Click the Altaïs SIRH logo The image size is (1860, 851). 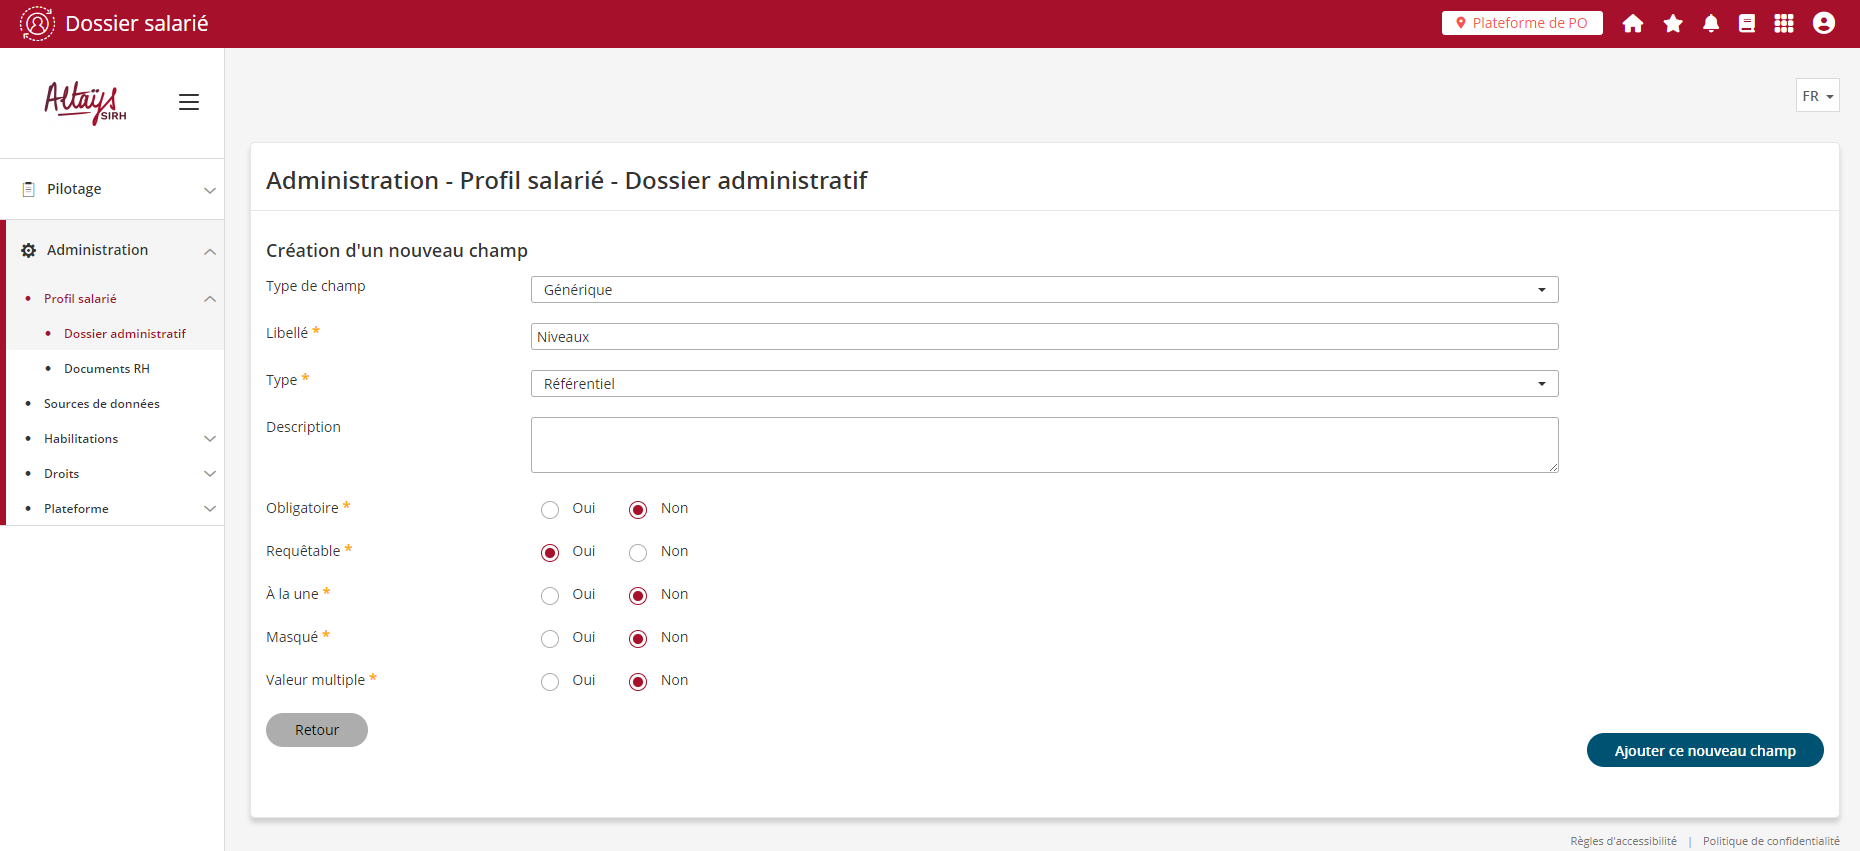click(x=85, y=102)
